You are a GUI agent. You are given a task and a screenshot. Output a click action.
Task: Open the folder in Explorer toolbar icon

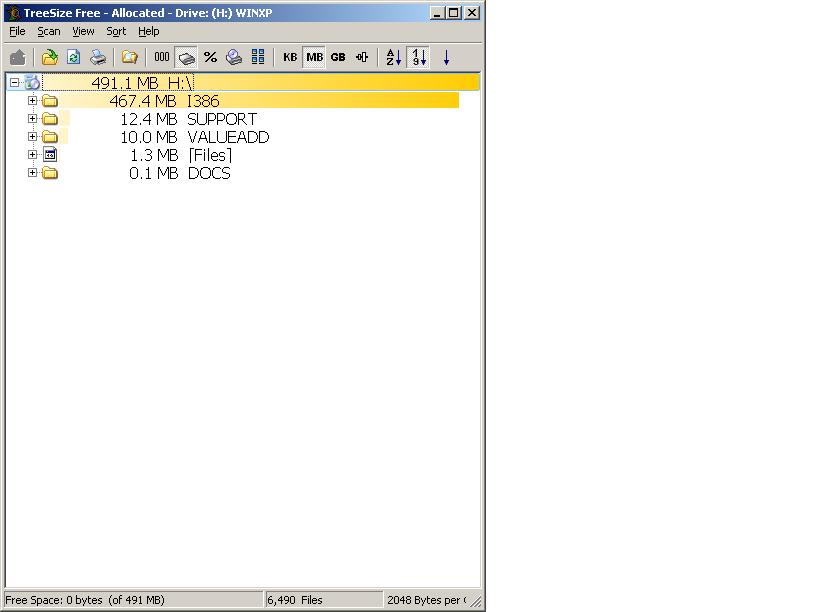(130, 57)
